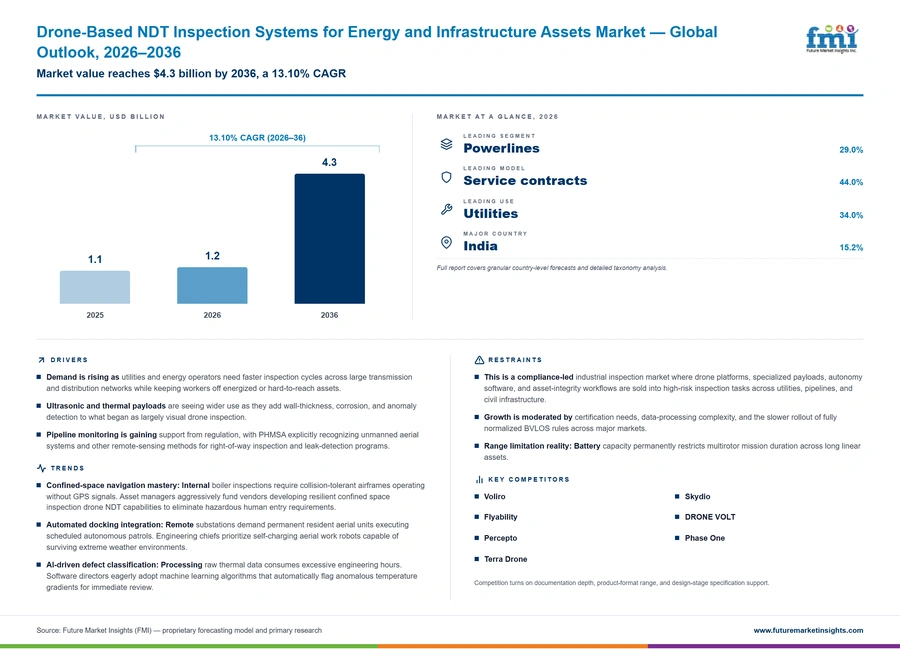This screenshot has width=900, height=649.
Task: Click the '2026' axis label under chart
Action: click(x=212, y=315)
